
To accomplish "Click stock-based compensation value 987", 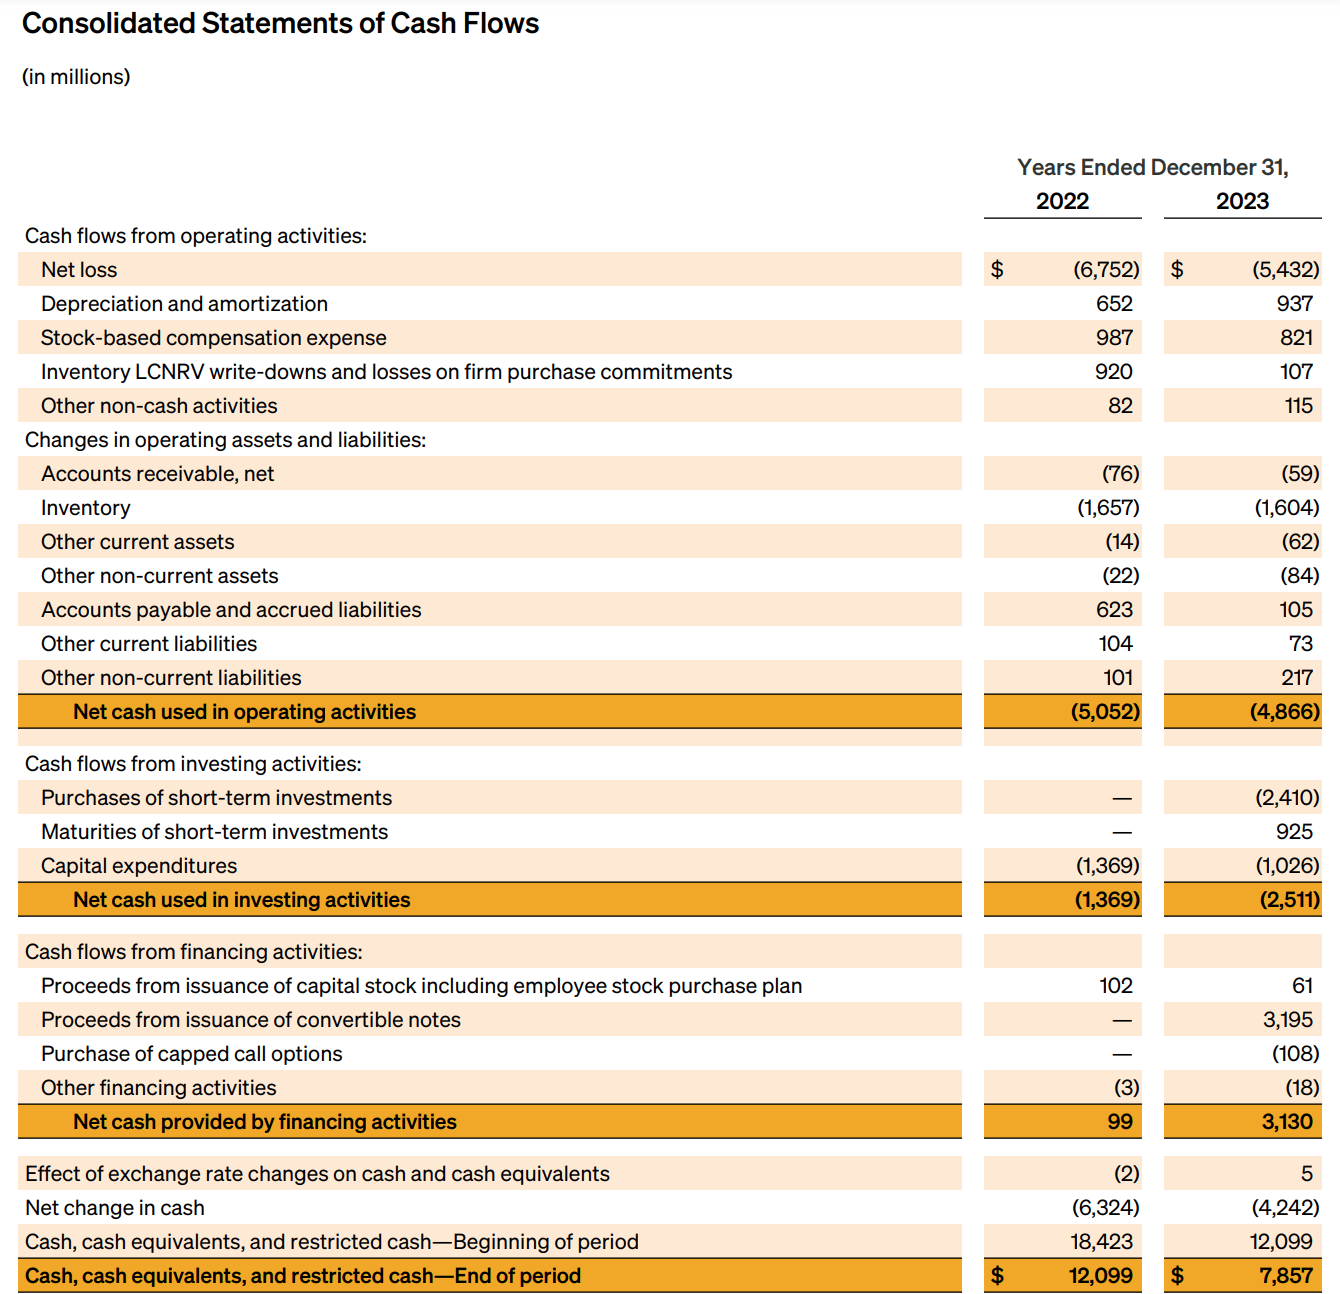I will click(x=1114, y=338).
